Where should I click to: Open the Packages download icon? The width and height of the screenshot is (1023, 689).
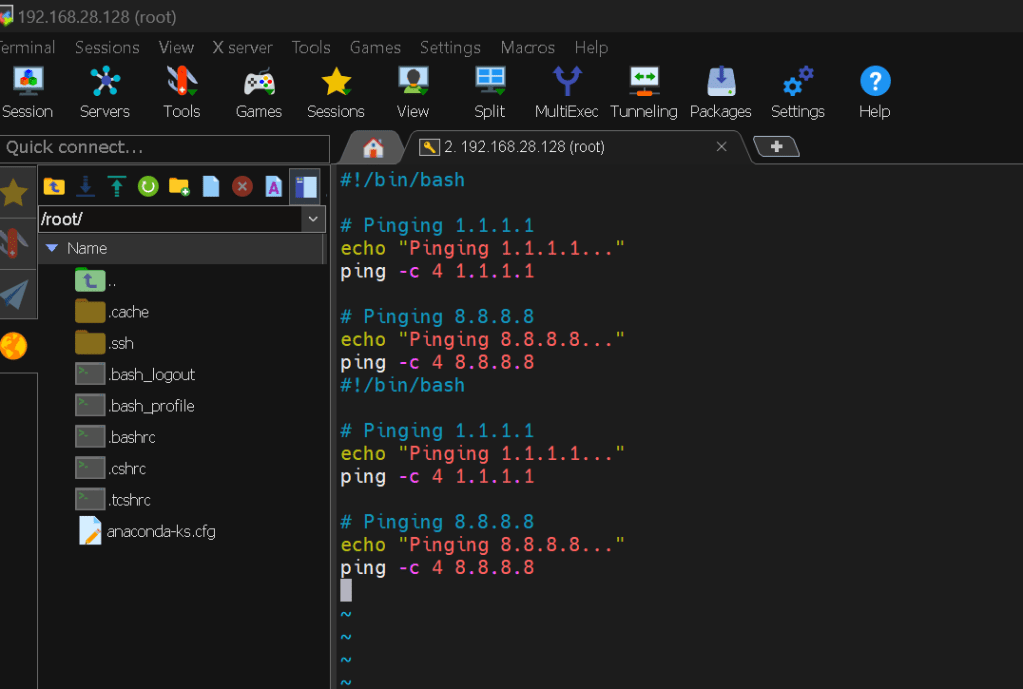coord(721,93)
